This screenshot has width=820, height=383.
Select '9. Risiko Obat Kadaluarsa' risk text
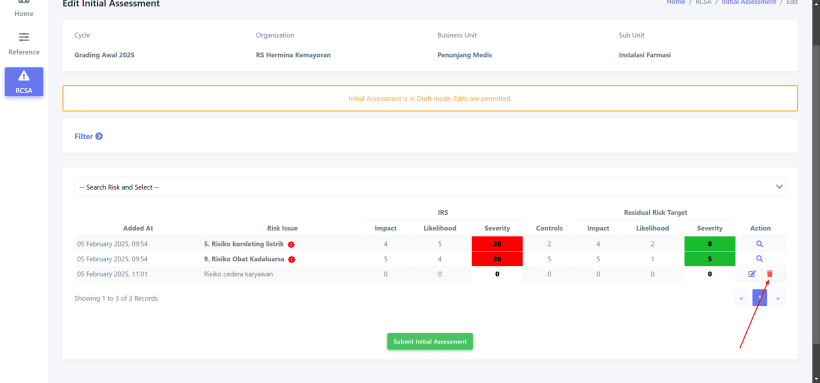[x=244, y=258]
